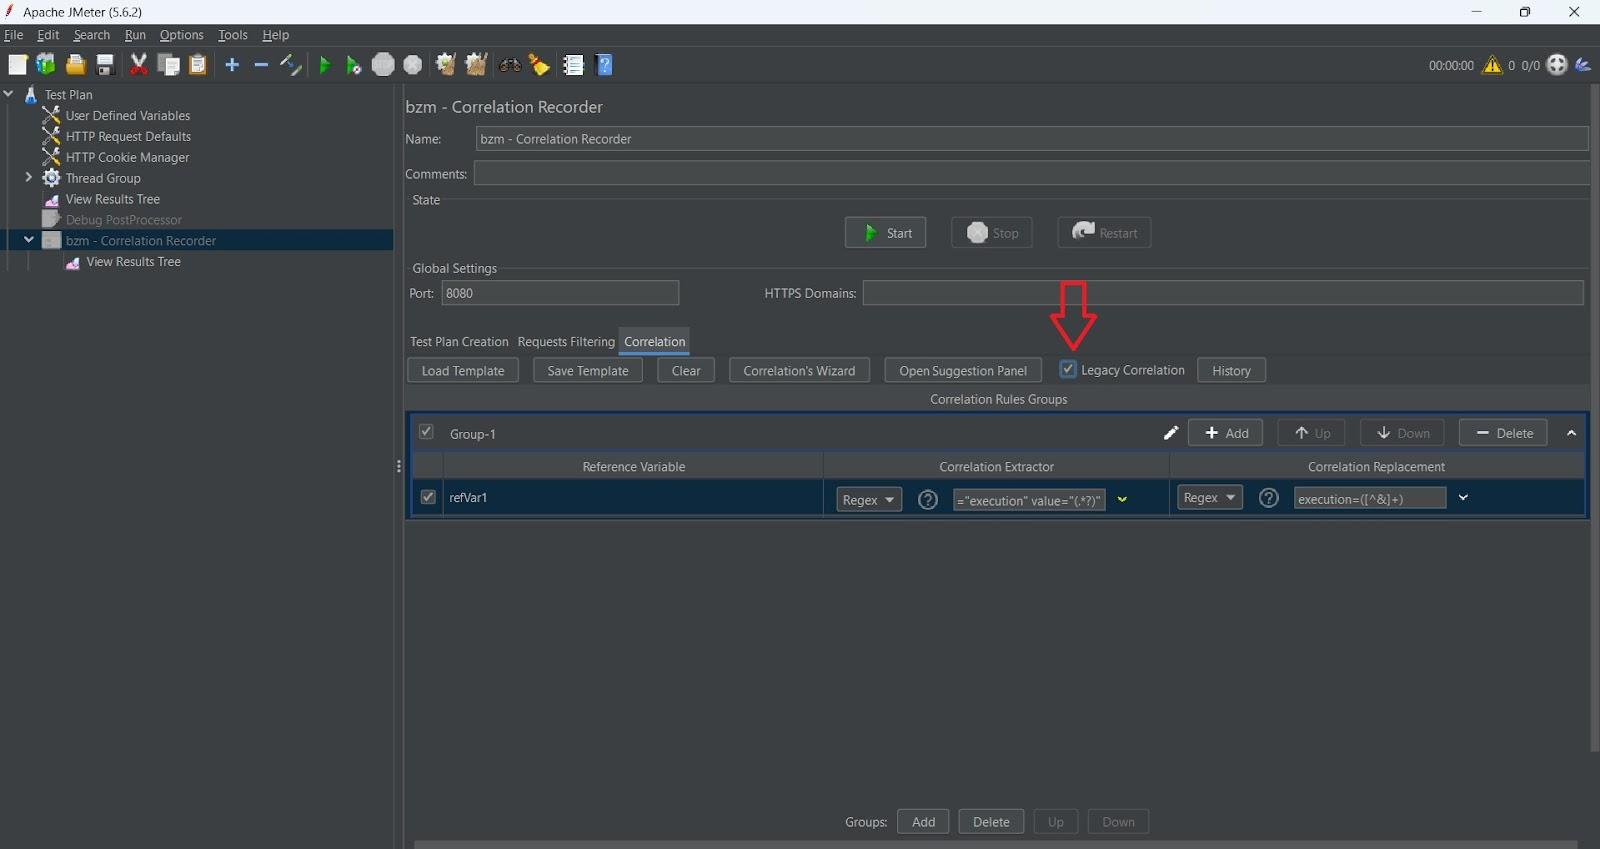Click the Groups Add button at bottom
This screenshot has height=849, width=1600.
coord(923,822)
